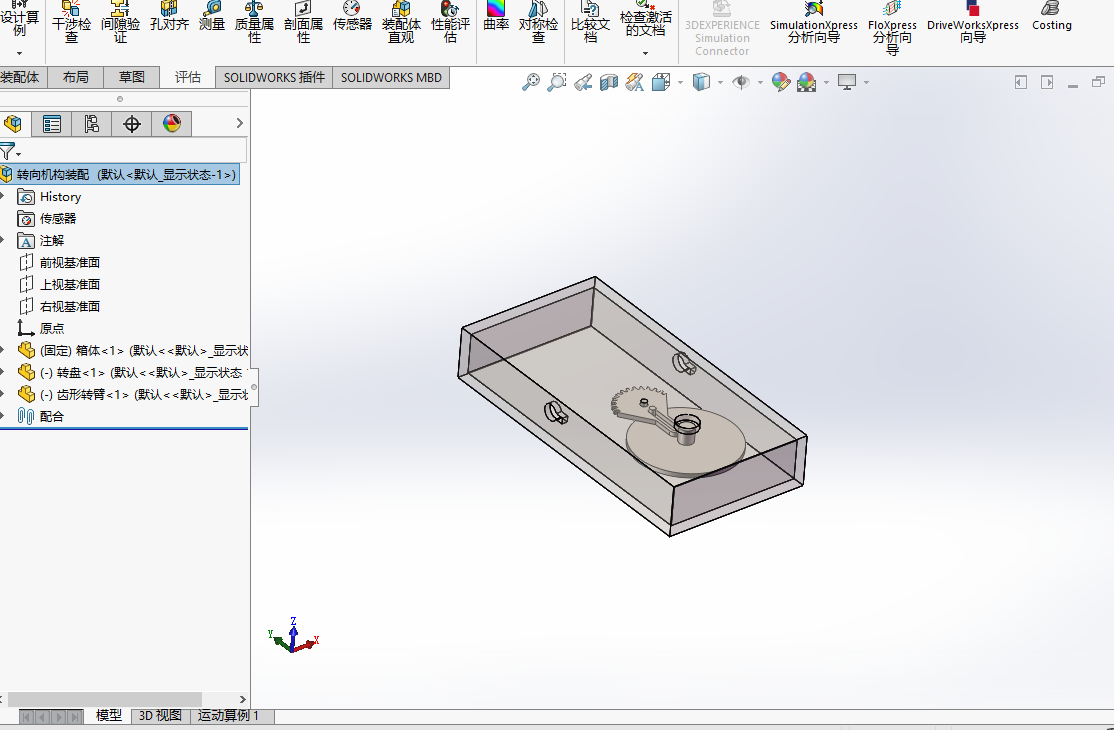Open ConfigurationManager tab

(x=92, y=124)
